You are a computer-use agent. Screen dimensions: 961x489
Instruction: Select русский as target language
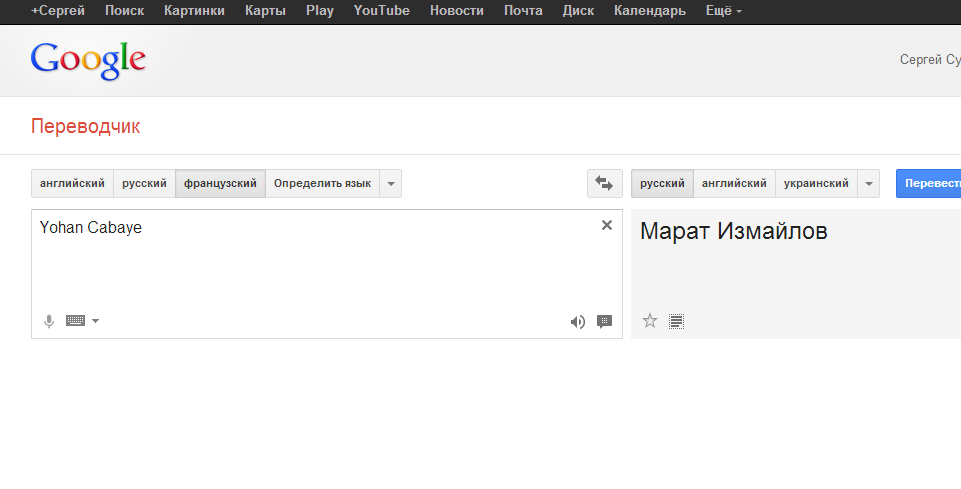(662, 183)
